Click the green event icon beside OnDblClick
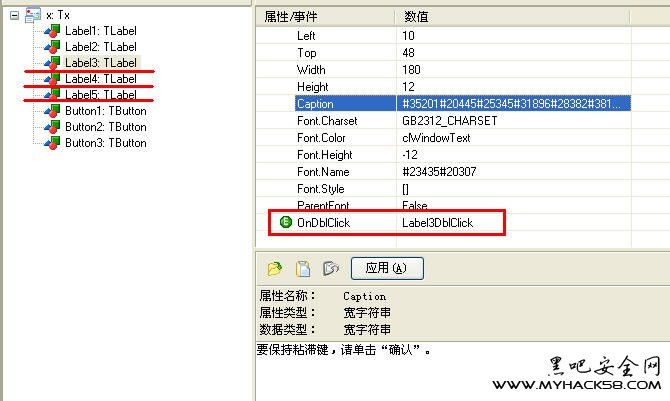Image resolution: width=670 pixels, height=401 pixels. point(285,222)
